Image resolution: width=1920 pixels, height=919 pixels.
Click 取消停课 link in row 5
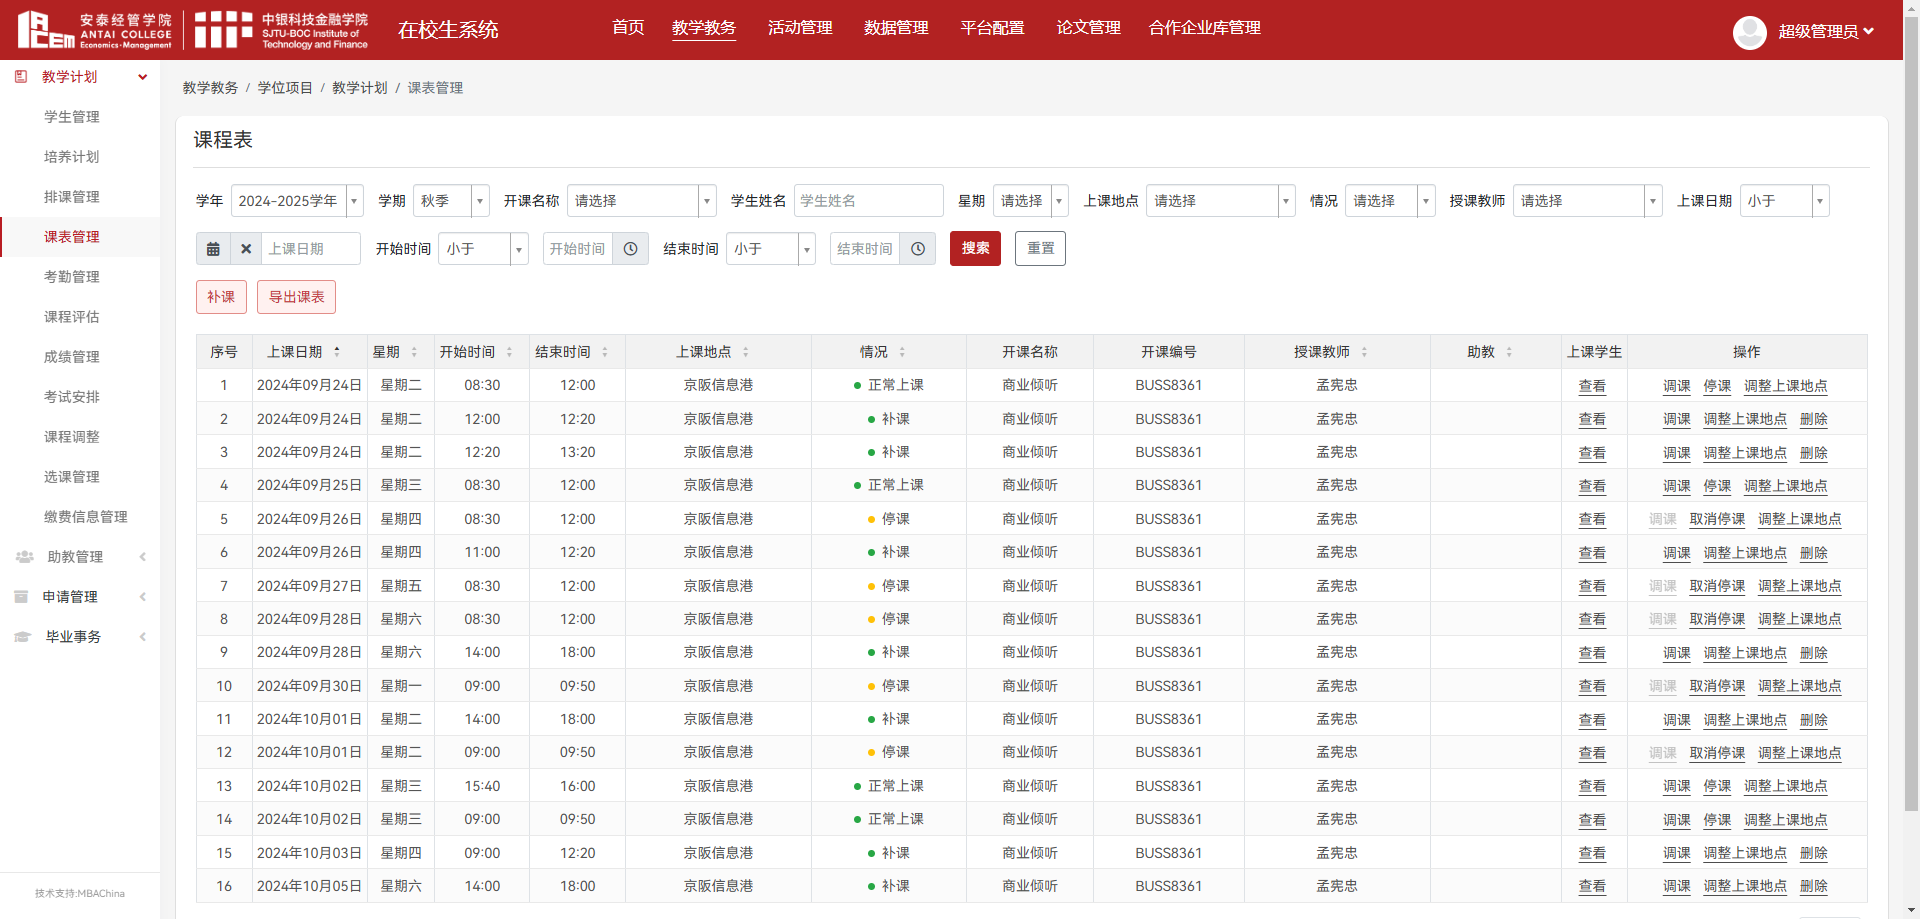pos(1717,519)
